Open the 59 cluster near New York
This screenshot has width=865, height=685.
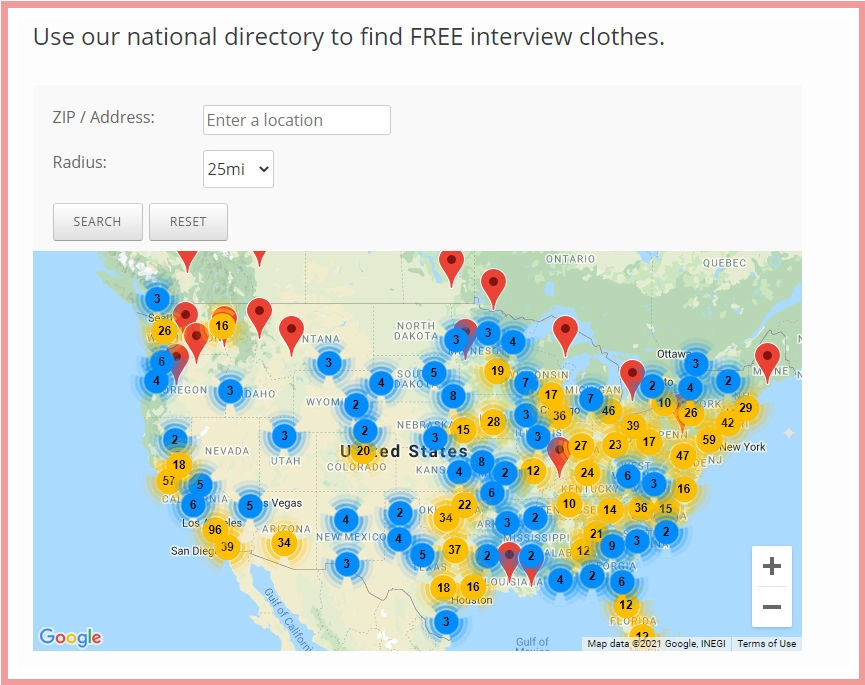pyautogui.click(x=709, y=440)
